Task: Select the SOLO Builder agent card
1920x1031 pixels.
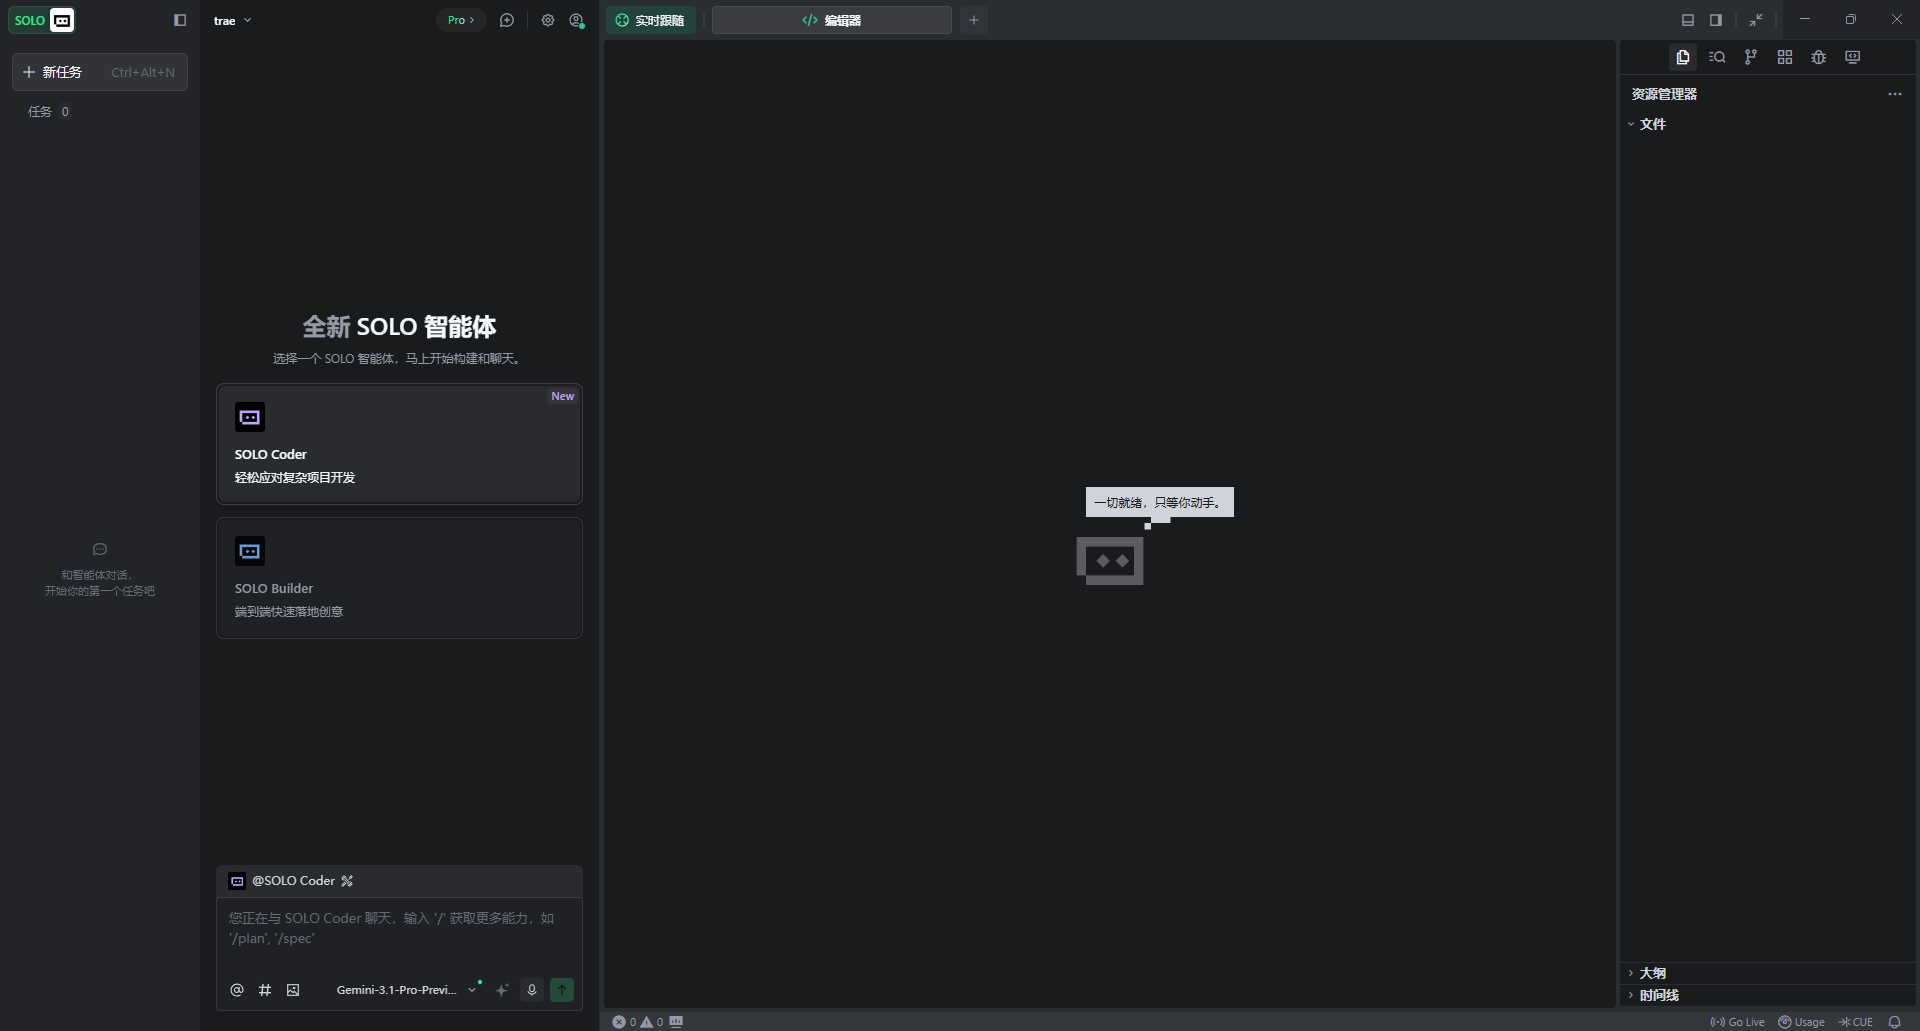Action: (399, 578)
